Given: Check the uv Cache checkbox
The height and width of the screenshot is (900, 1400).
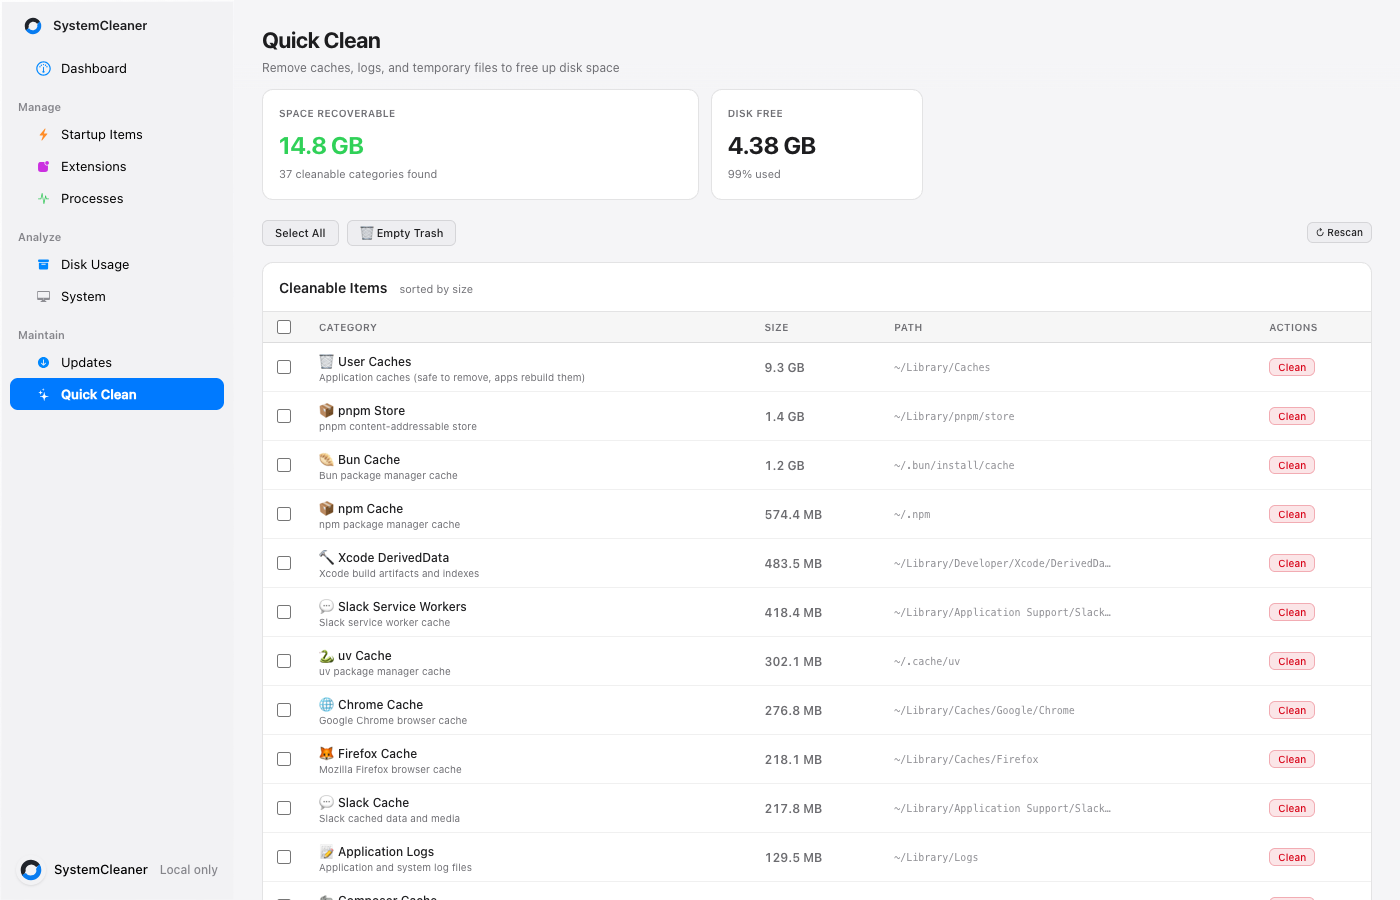Looking at the screenshot, I should point(284,661).
